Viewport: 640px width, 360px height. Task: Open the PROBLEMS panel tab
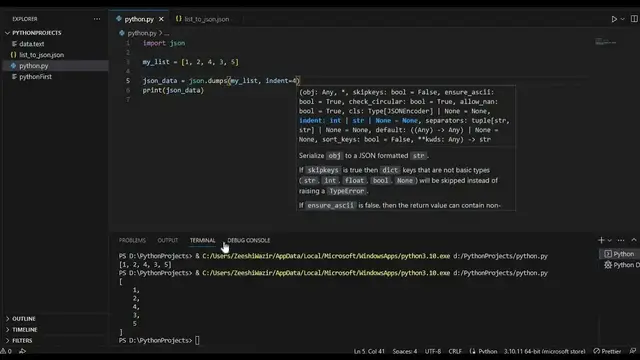pyautogui.click(x=132, y=240)
